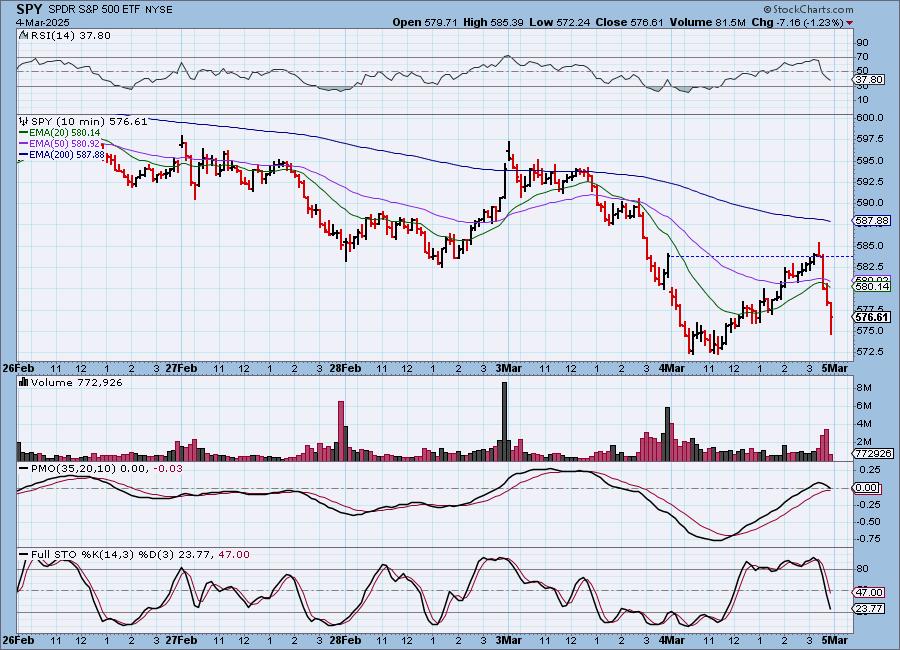Click 4Mar on the bottom date axis

pos(672,640)
